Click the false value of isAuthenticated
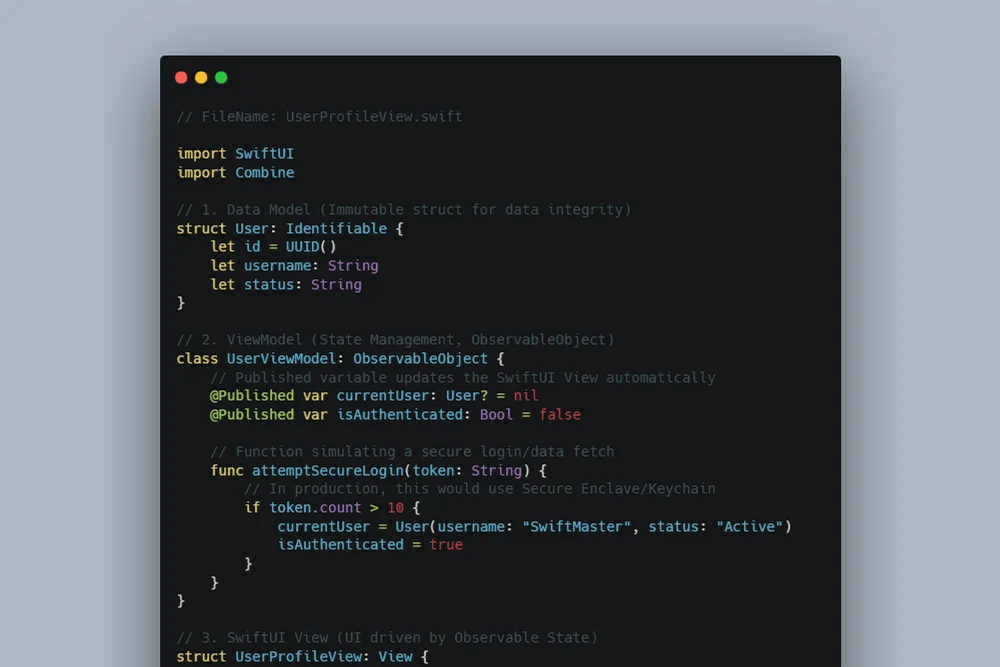1000x667 pixels. (x=559, y=414)
